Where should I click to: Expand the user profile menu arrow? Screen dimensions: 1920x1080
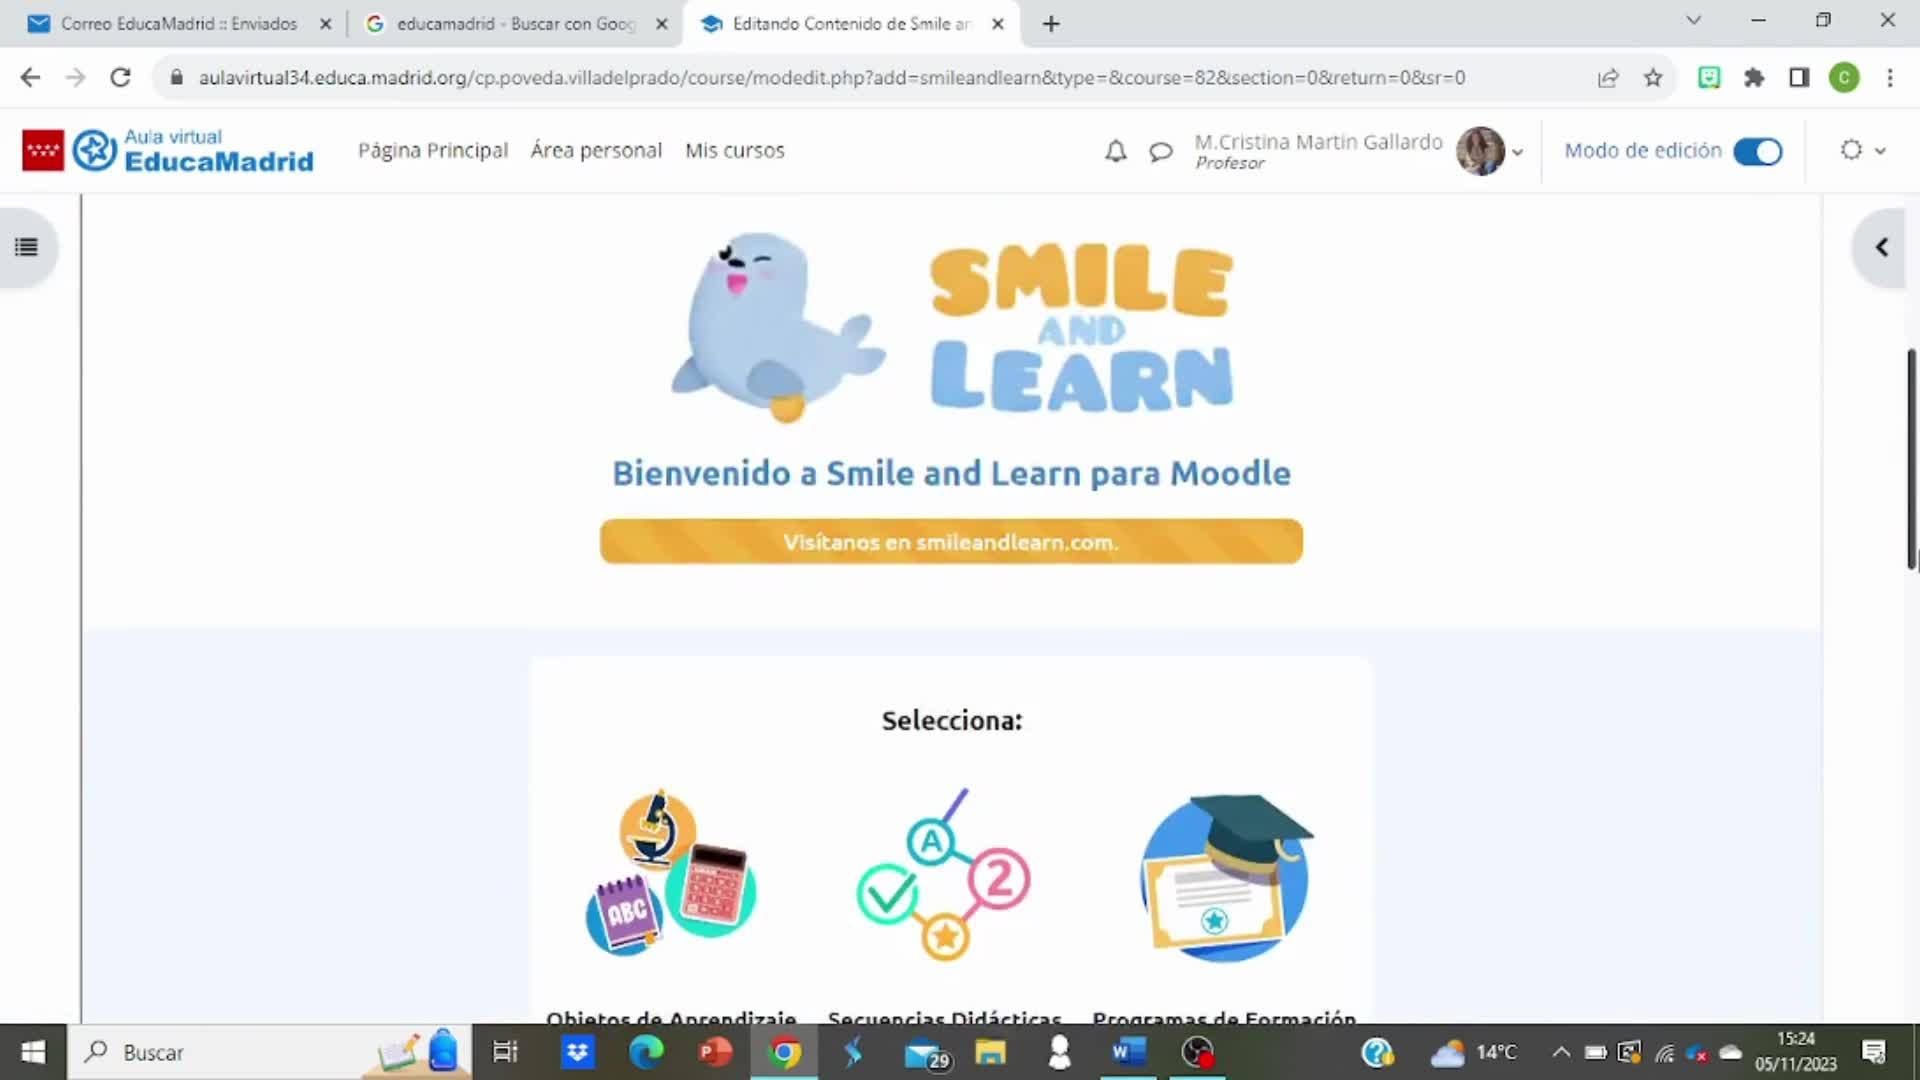click(1517, 152)
